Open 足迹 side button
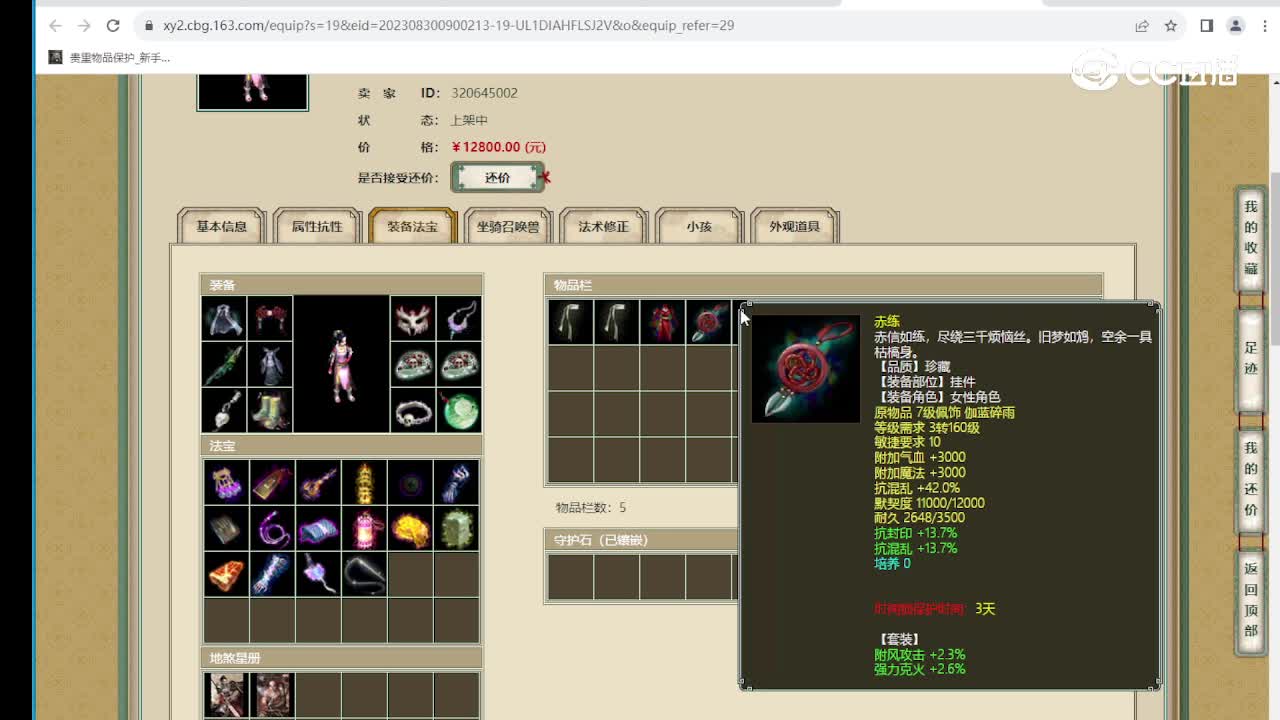 [1250, 360]
